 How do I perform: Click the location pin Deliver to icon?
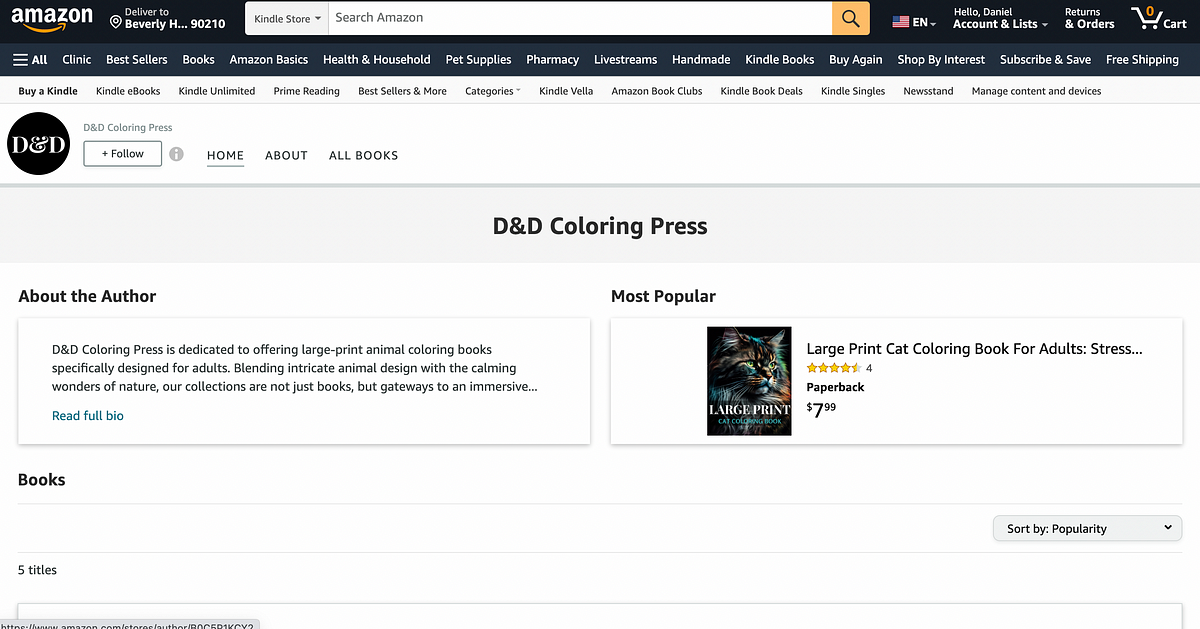[116, 22]
